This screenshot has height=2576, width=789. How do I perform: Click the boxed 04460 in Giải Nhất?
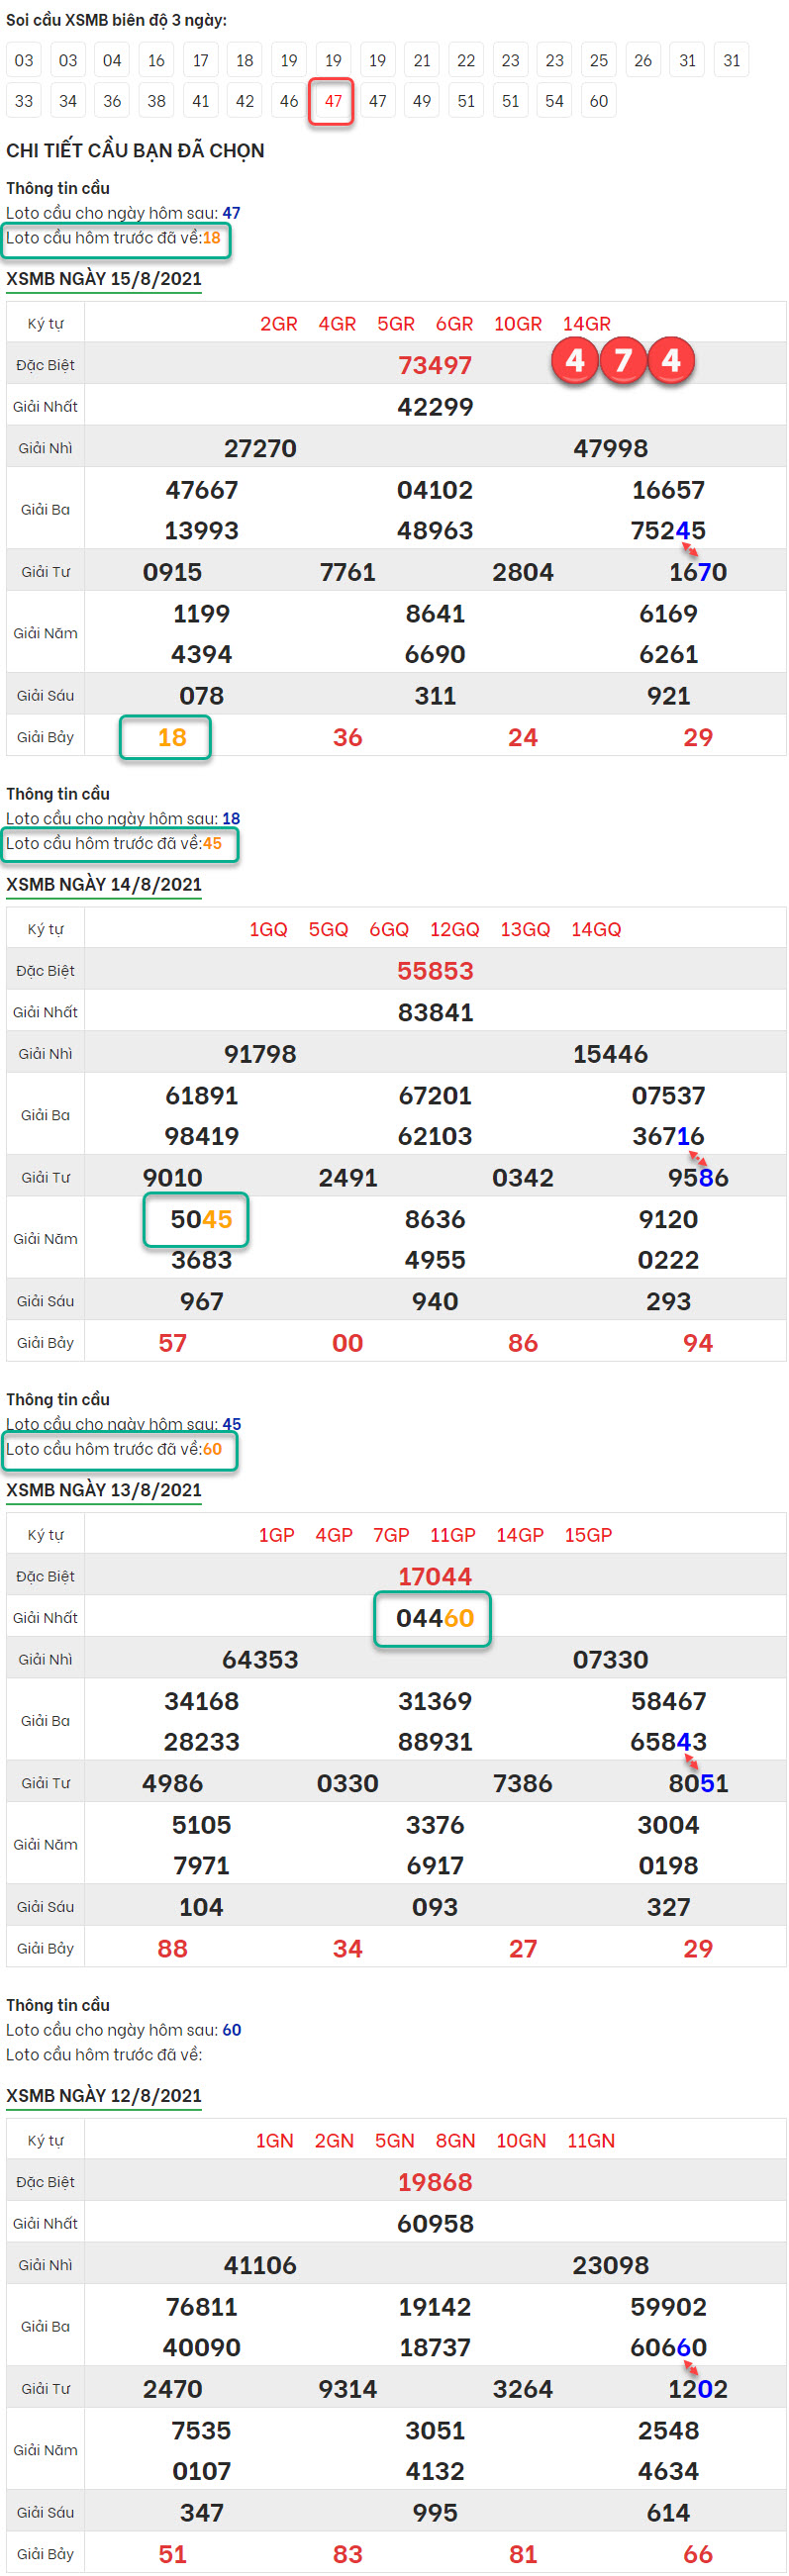(x=434, y=1618)
